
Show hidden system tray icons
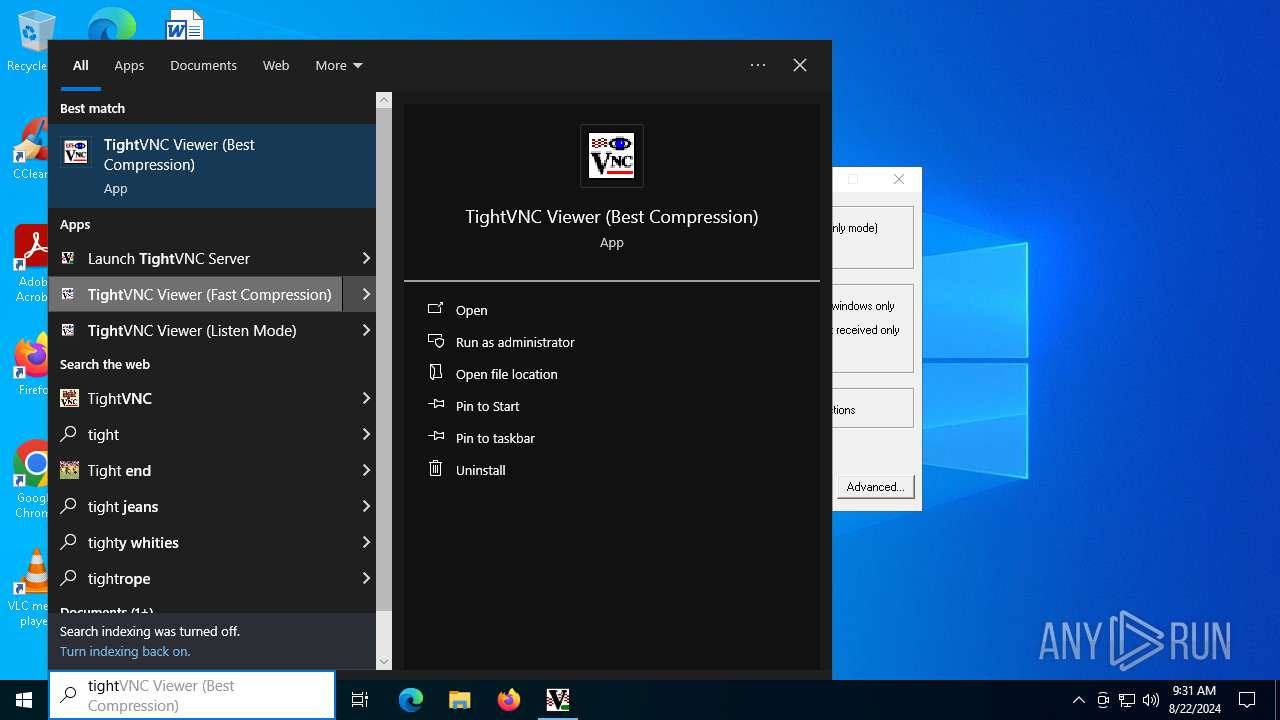1078,700
